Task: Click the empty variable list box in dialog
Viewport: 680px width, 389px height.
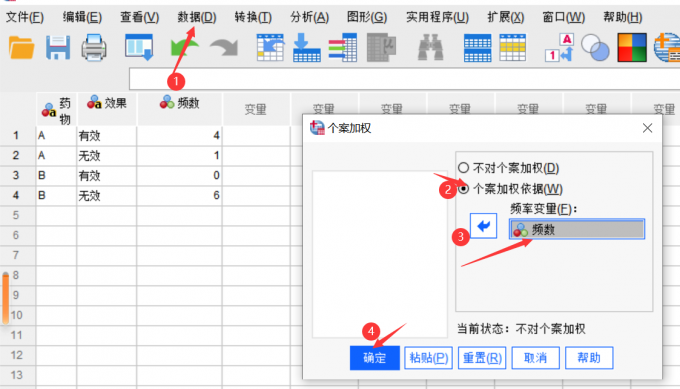Action: [380, 254]
